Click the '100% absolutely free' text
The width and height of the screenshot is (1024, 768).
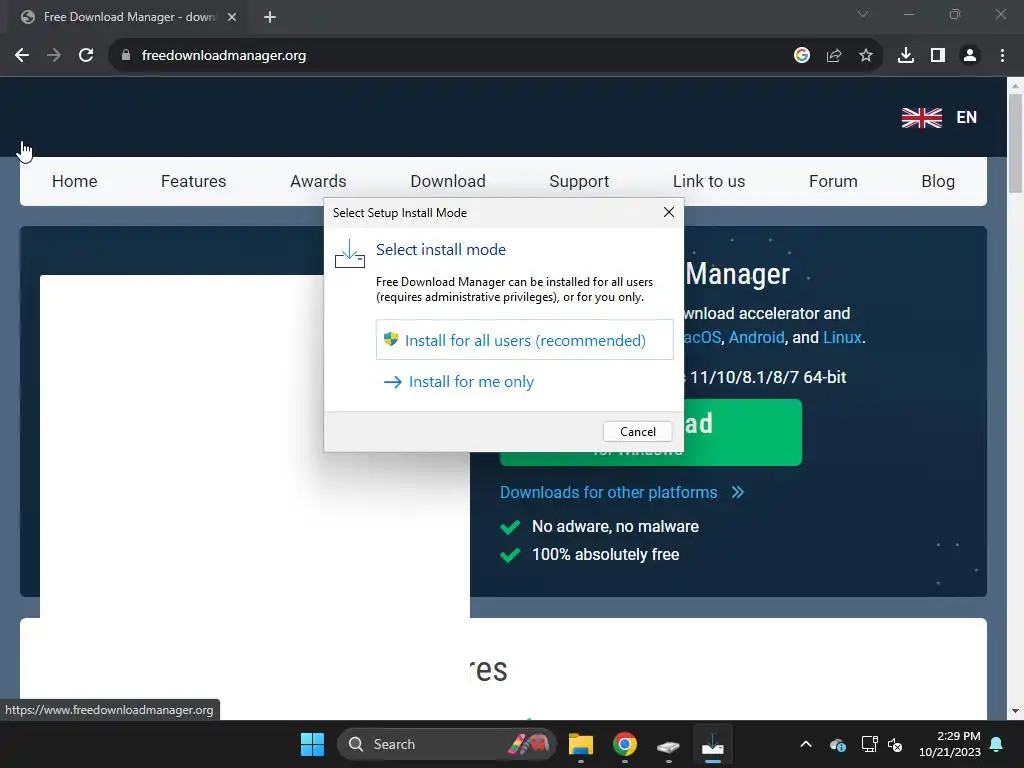click(605, 554)
